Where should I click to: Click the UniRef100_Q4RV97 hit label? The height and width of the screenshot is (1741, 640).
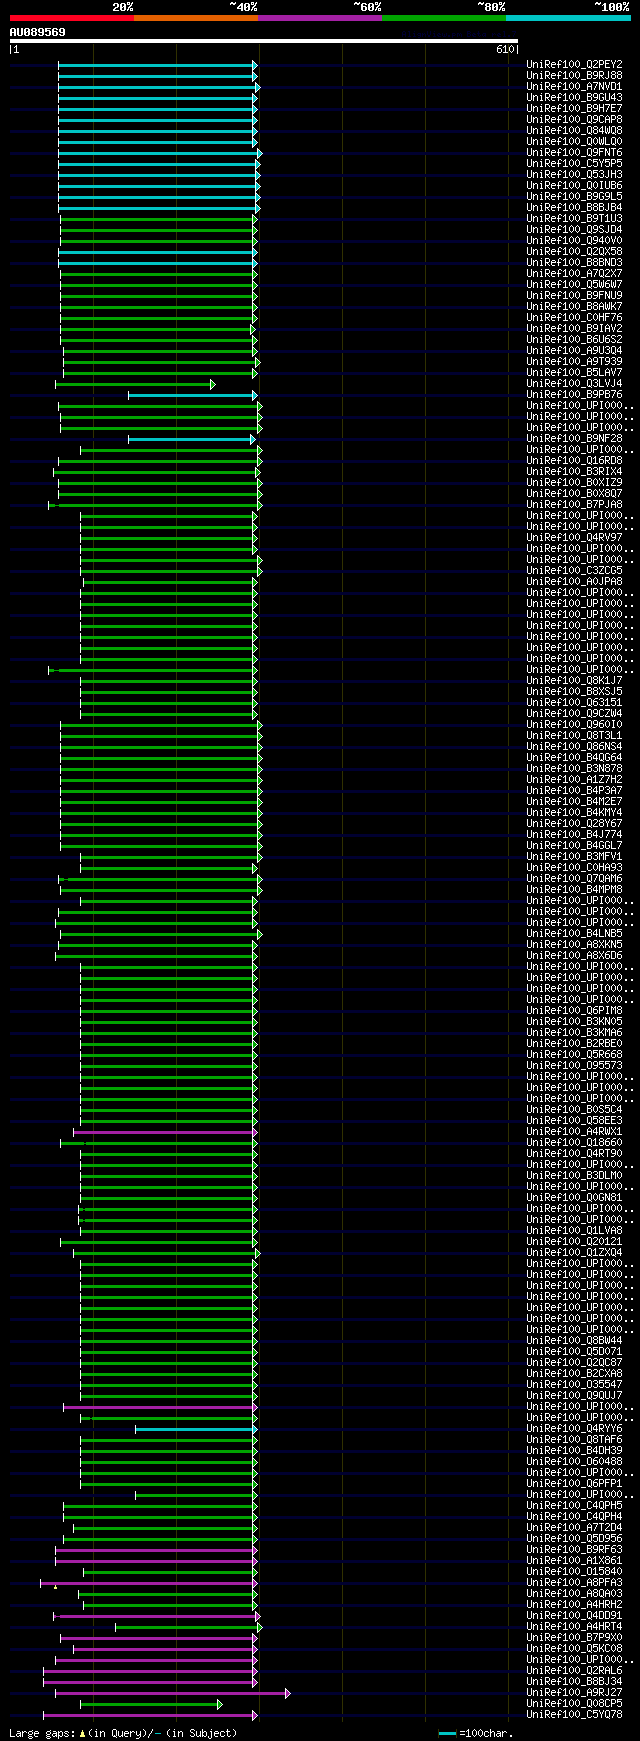tap(574, 538)
